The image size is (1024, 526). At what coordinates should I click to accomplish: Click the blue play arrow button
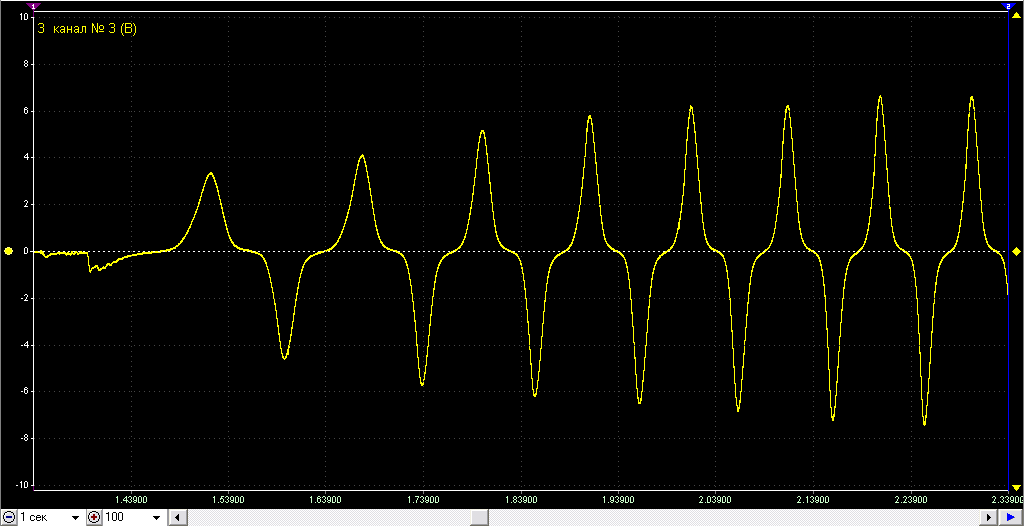1010,518
